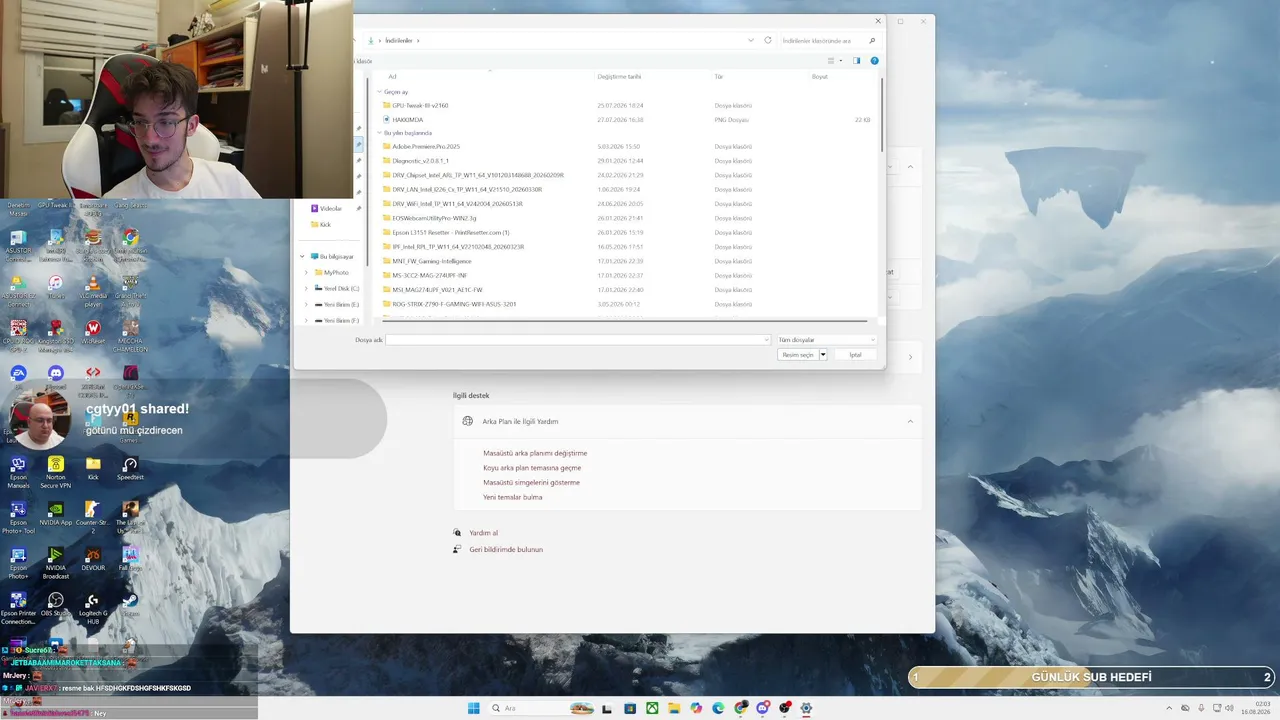Select the NVIDIA App desktop icon
This screenshot has width=1280, height=720.
coord(56,514)
